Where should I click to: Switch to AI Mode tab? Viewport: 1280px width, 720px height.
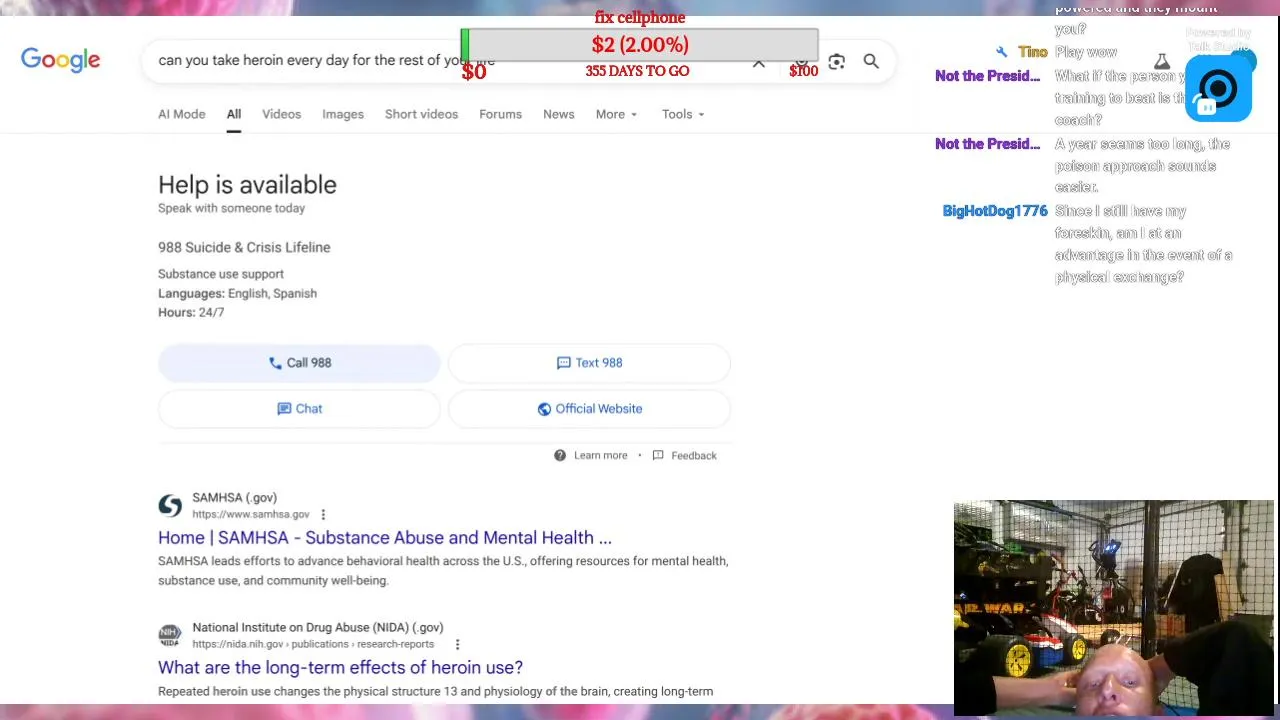point(181,114)
